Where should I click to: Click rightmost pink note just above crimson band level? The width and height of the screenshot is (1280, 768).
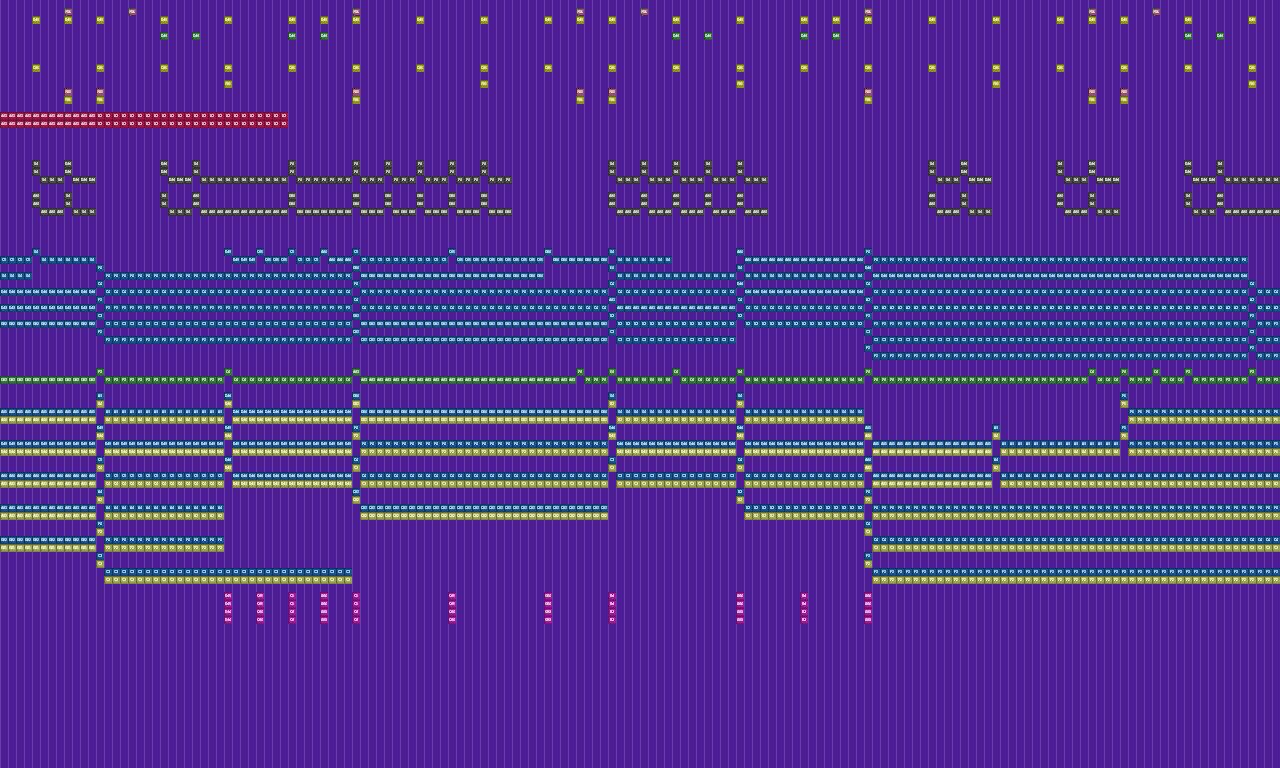(x=1124, y=92)
